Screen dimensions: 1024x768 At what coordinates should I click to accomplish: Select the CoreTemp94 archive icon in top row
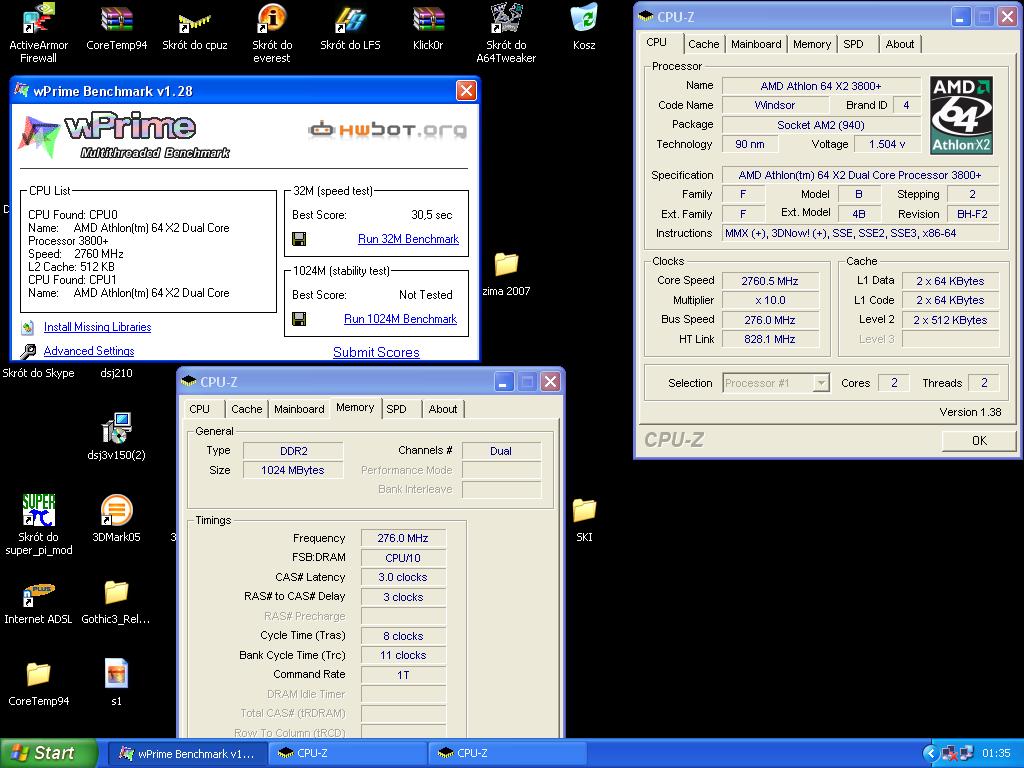coord(116,20)
